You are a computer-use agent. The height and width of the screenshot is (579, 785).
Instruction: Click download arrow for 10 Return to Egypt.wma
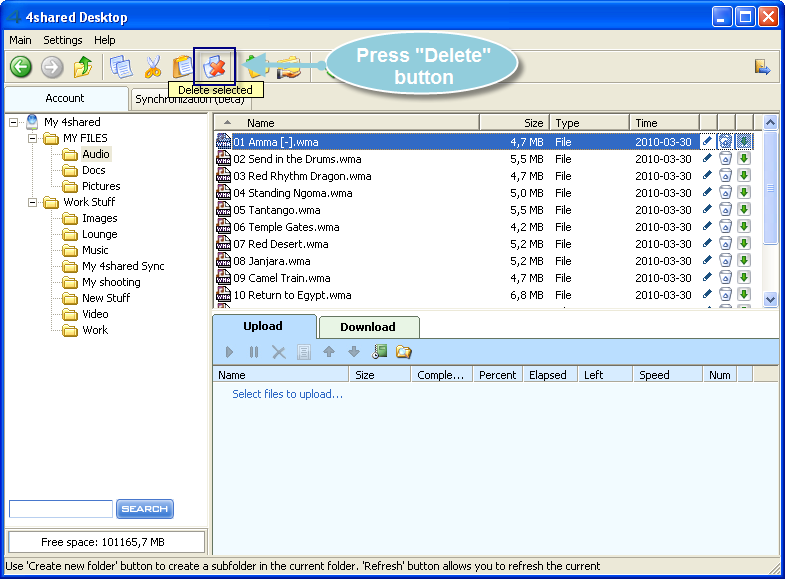tap(744, 295)
